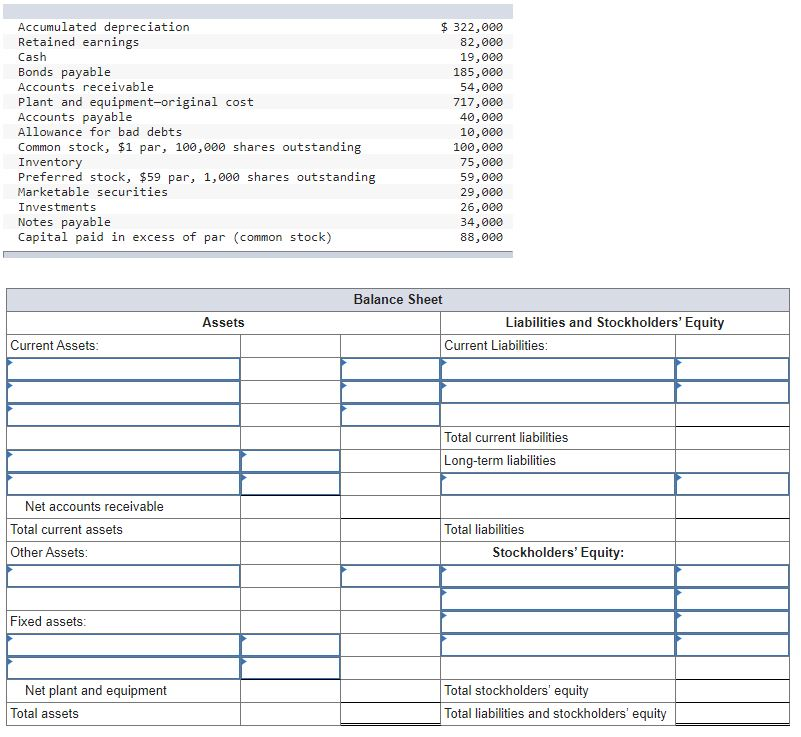The image size is (801, 737).
Task: Open the first account dropdown under Stockholders' Equity
Action: 558,576
